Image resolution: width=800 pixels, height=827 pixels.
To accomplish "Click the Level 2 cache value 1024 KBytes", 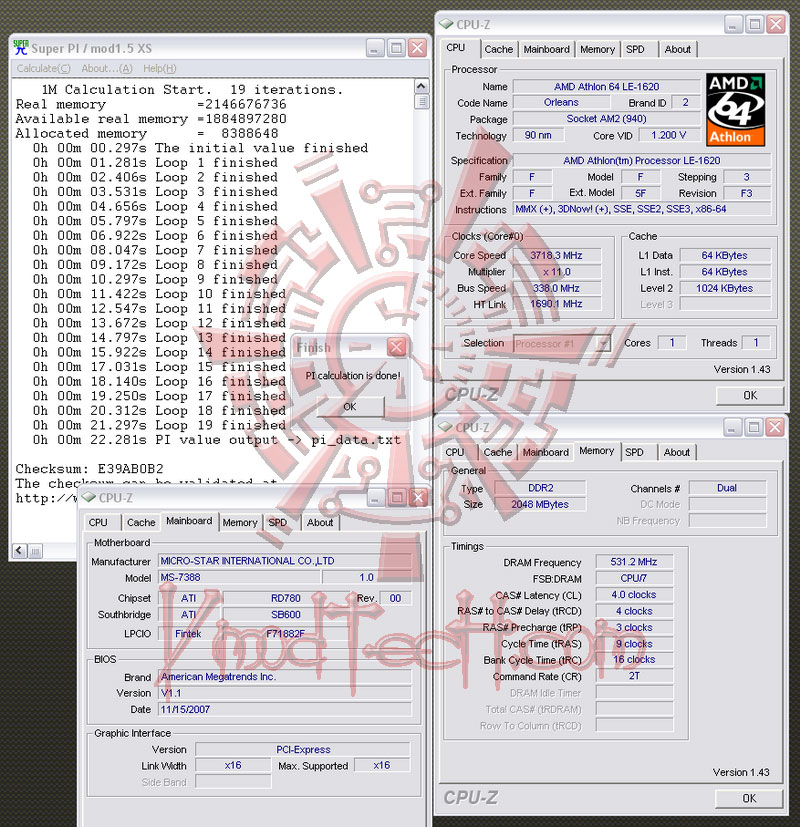I will pos(725,289).
